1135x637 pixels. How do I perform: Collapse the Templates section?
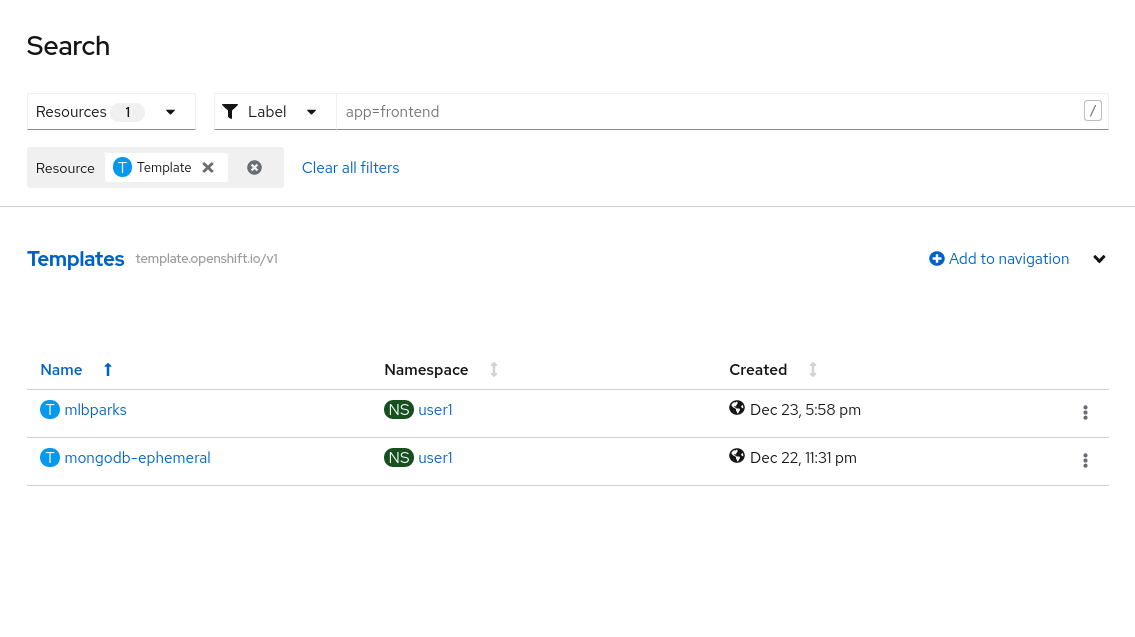pos(1099,259)
